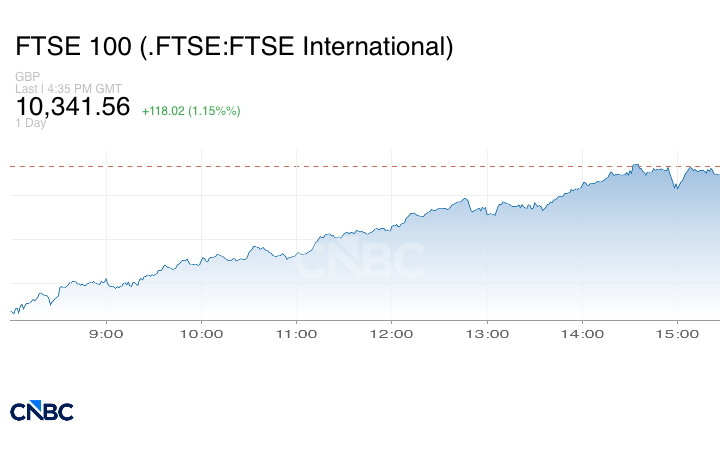Click the 13:00 time axis label

487,334
